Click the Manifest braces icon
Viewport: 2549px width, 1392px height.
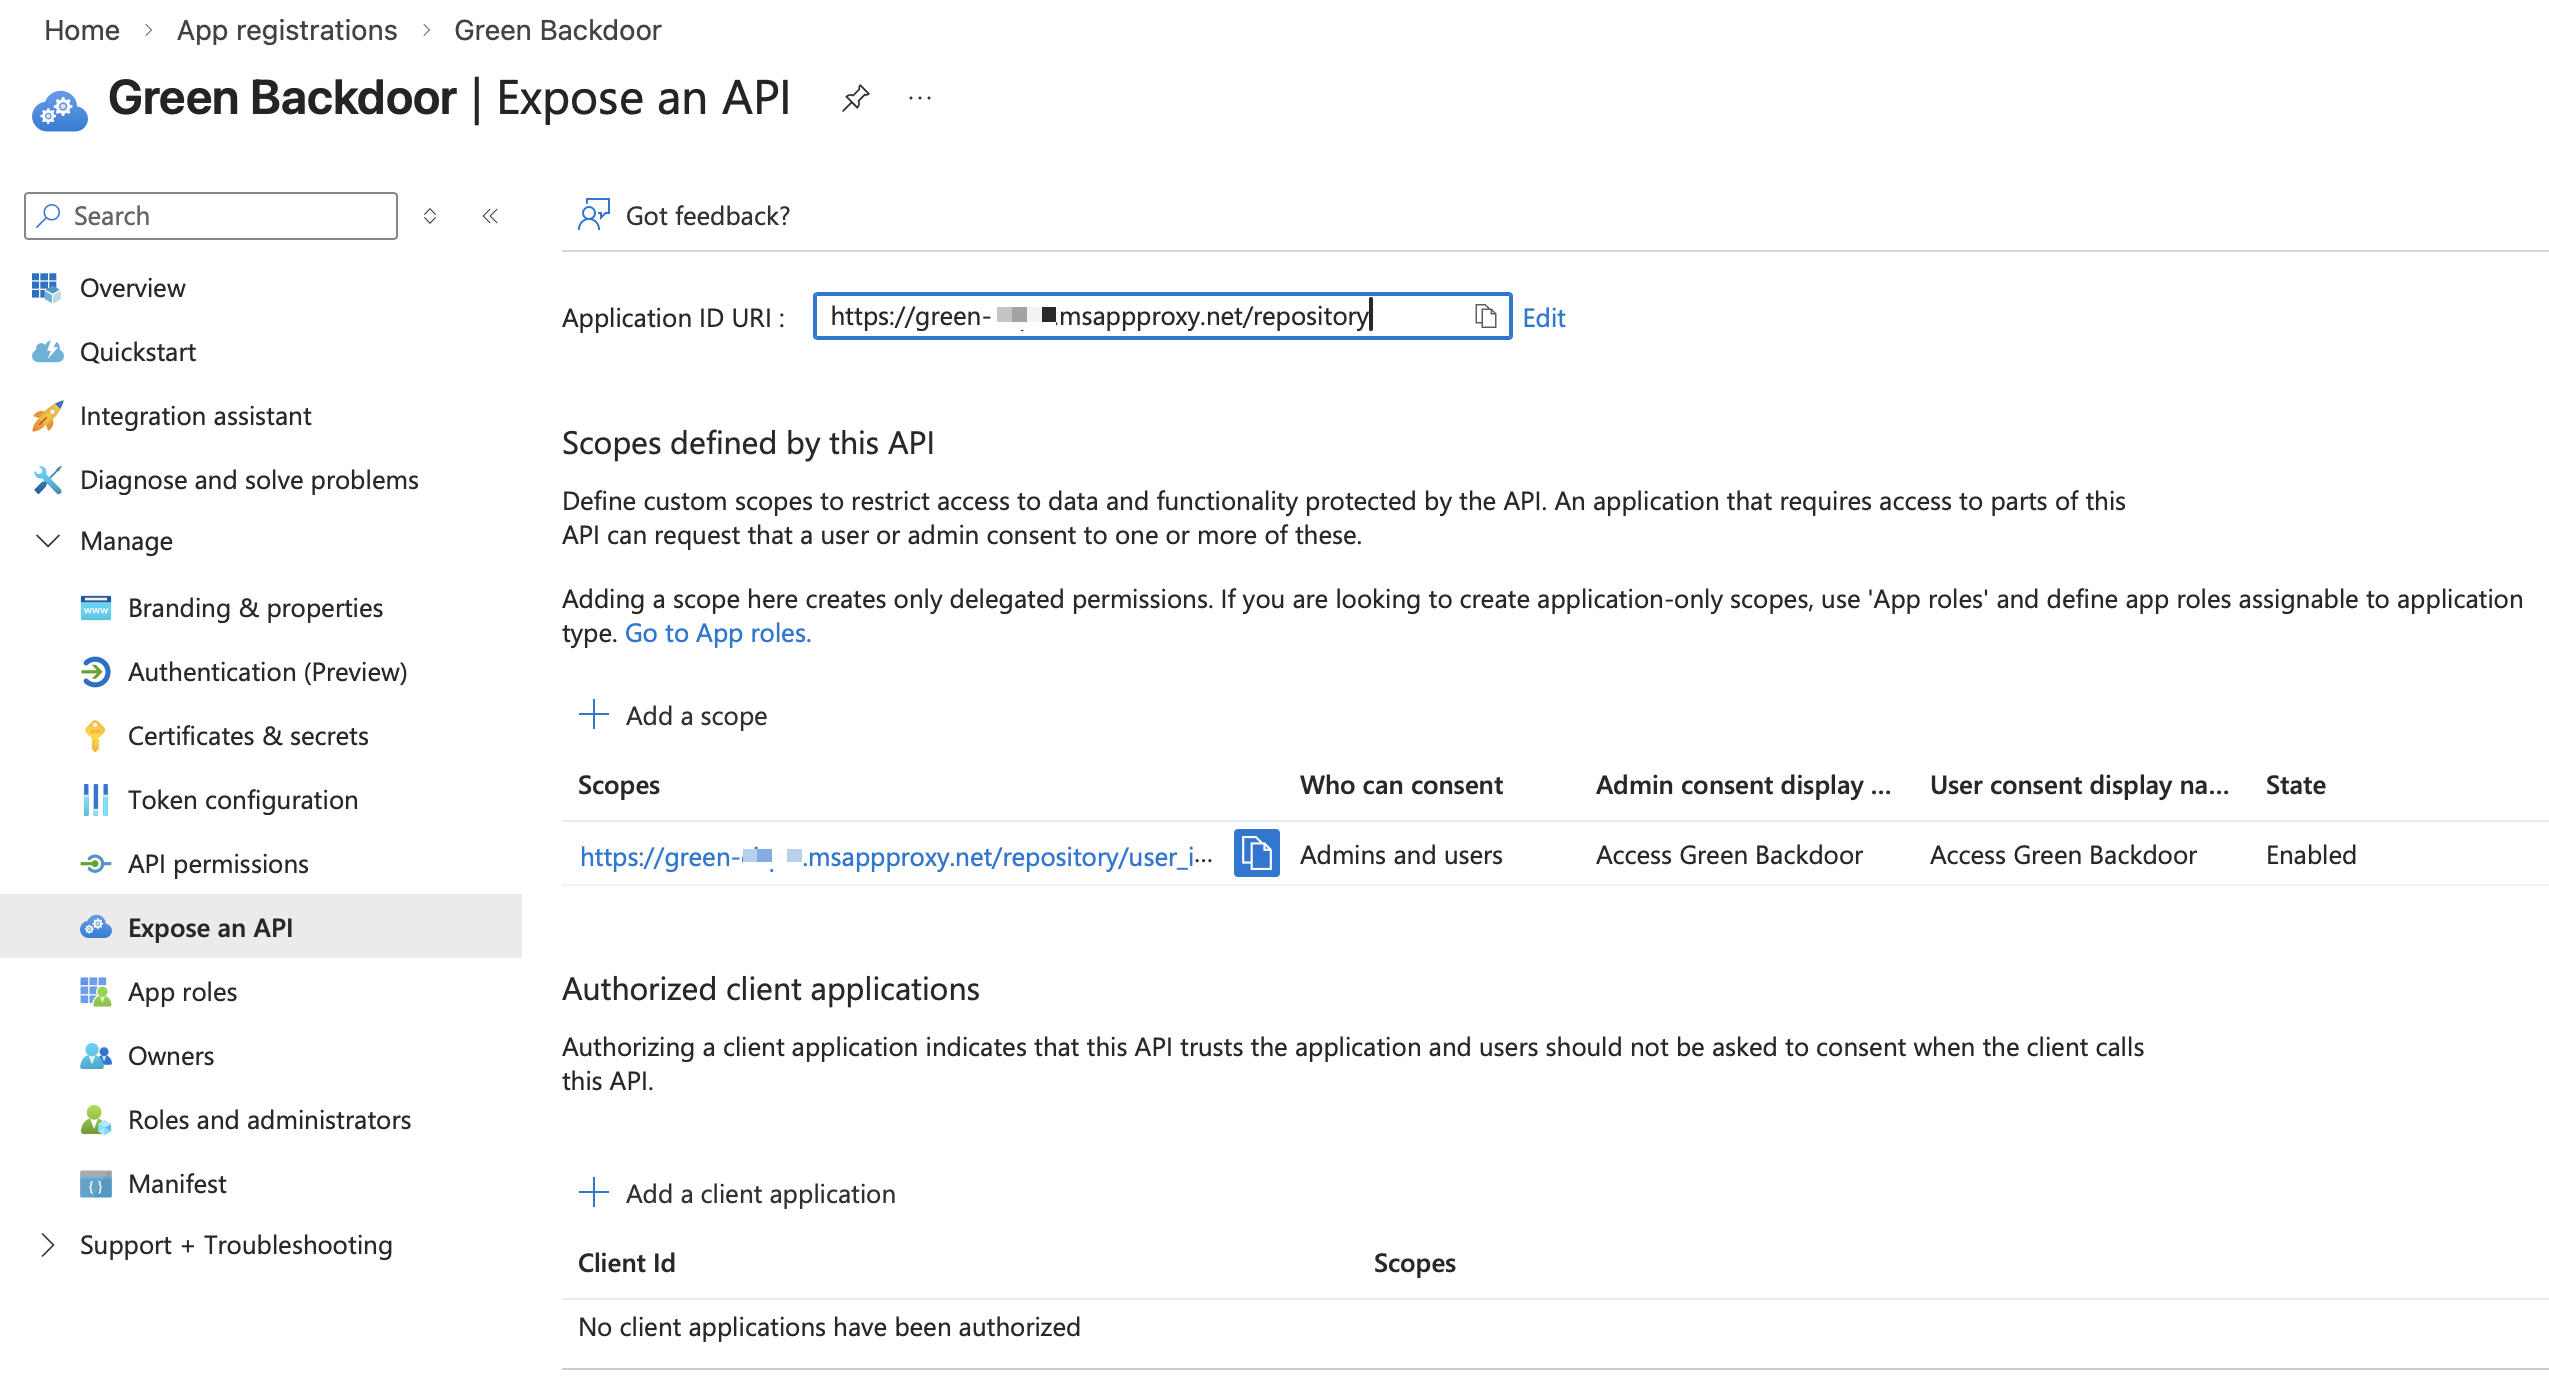tap(95, 1184)
